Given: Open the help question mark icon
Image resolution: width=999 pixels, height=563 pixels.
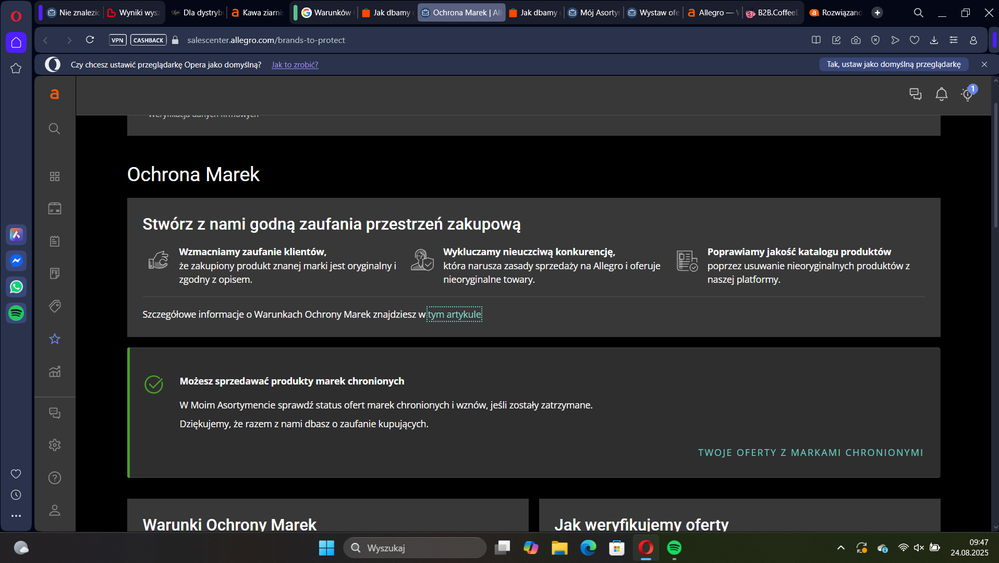Looking at the screenshot, I should tap(55, 478).
